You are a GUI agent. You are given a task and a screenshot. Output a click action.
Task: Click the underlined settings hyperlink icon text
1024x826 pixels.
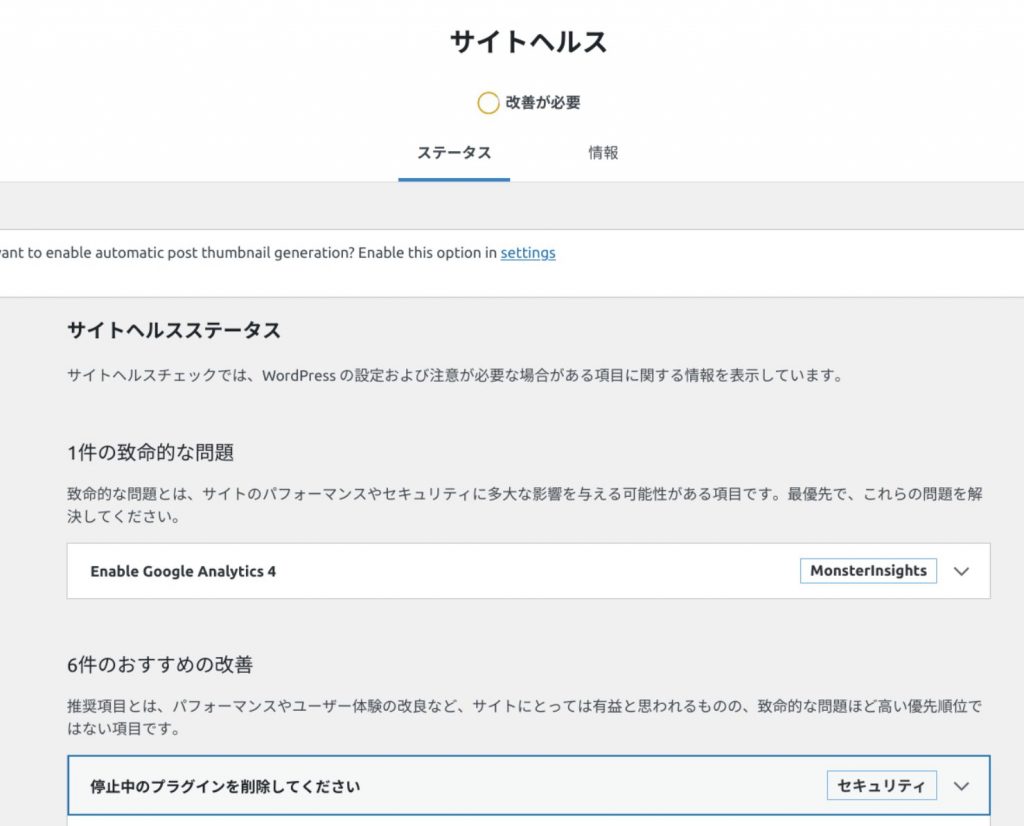tap(527, 253)
